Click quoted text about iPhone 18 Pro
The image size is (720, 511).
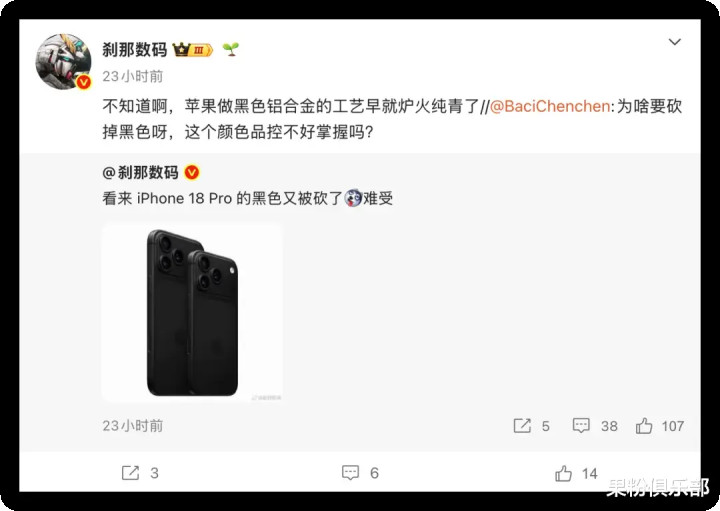coord(248,198)
